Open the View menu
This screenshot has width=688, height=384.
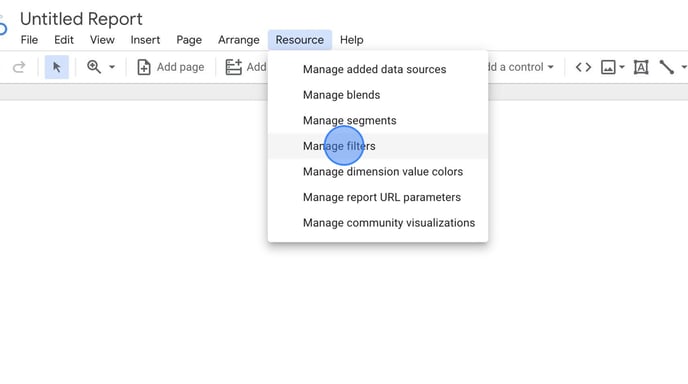click(x=102, y=40)
